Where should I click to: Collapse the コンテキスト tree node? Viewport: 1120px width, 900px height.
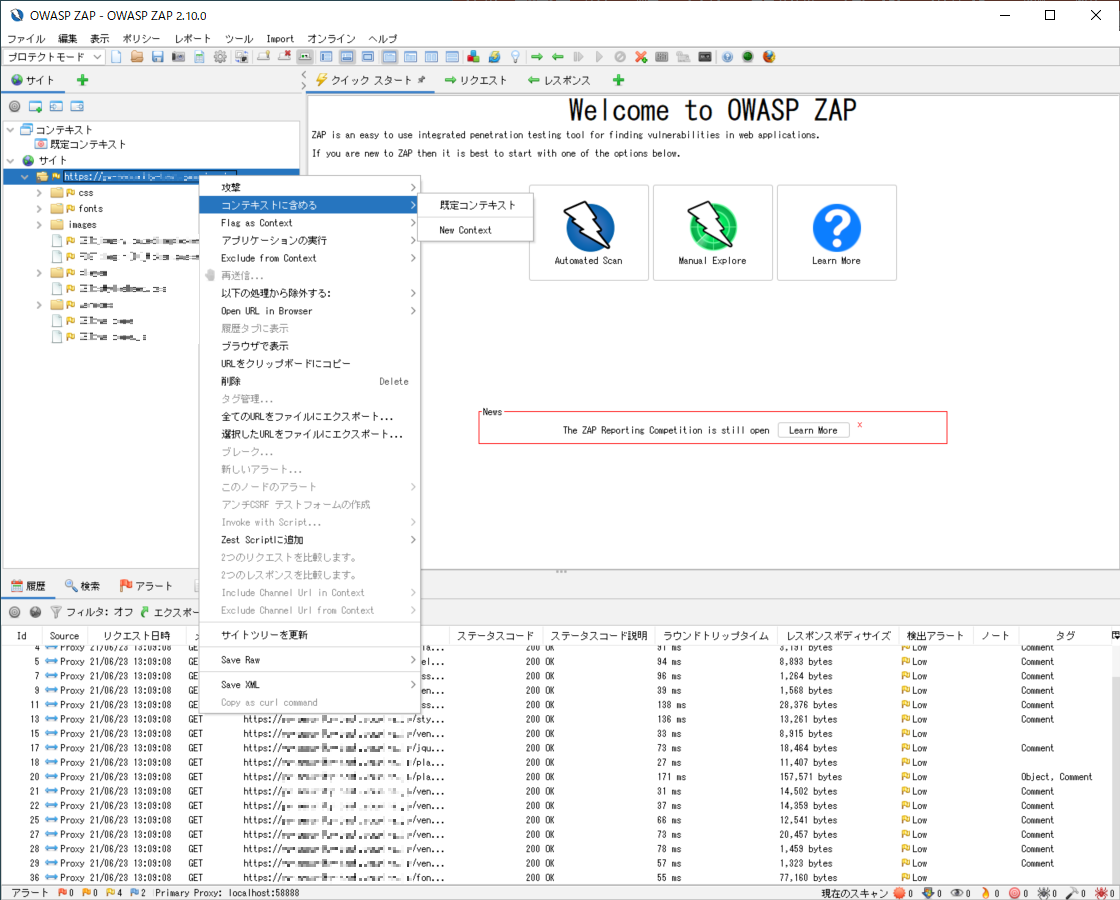click(10, 129)
